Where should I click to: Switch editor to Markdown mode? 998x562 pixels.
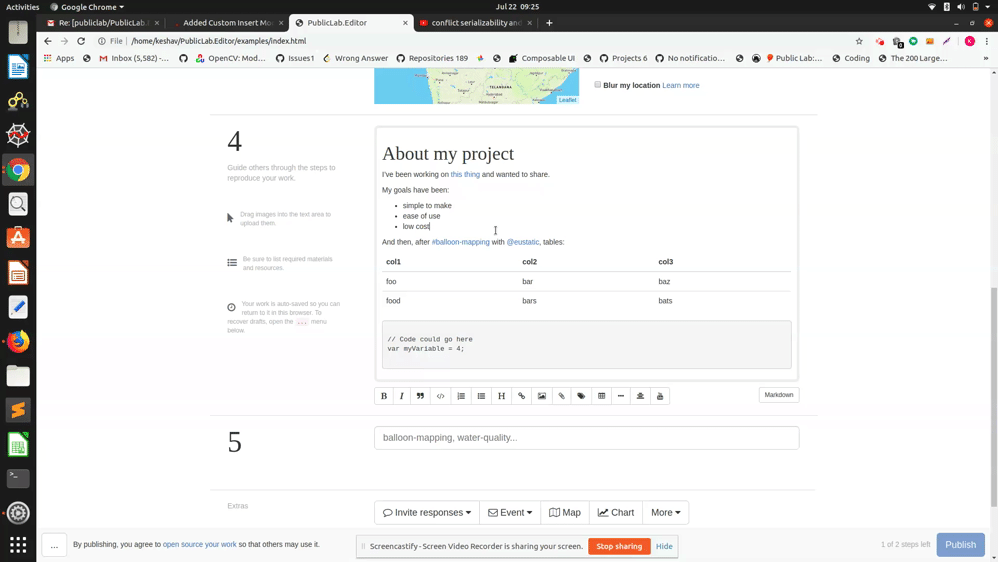pyautogui.click(x=778, y=395)
